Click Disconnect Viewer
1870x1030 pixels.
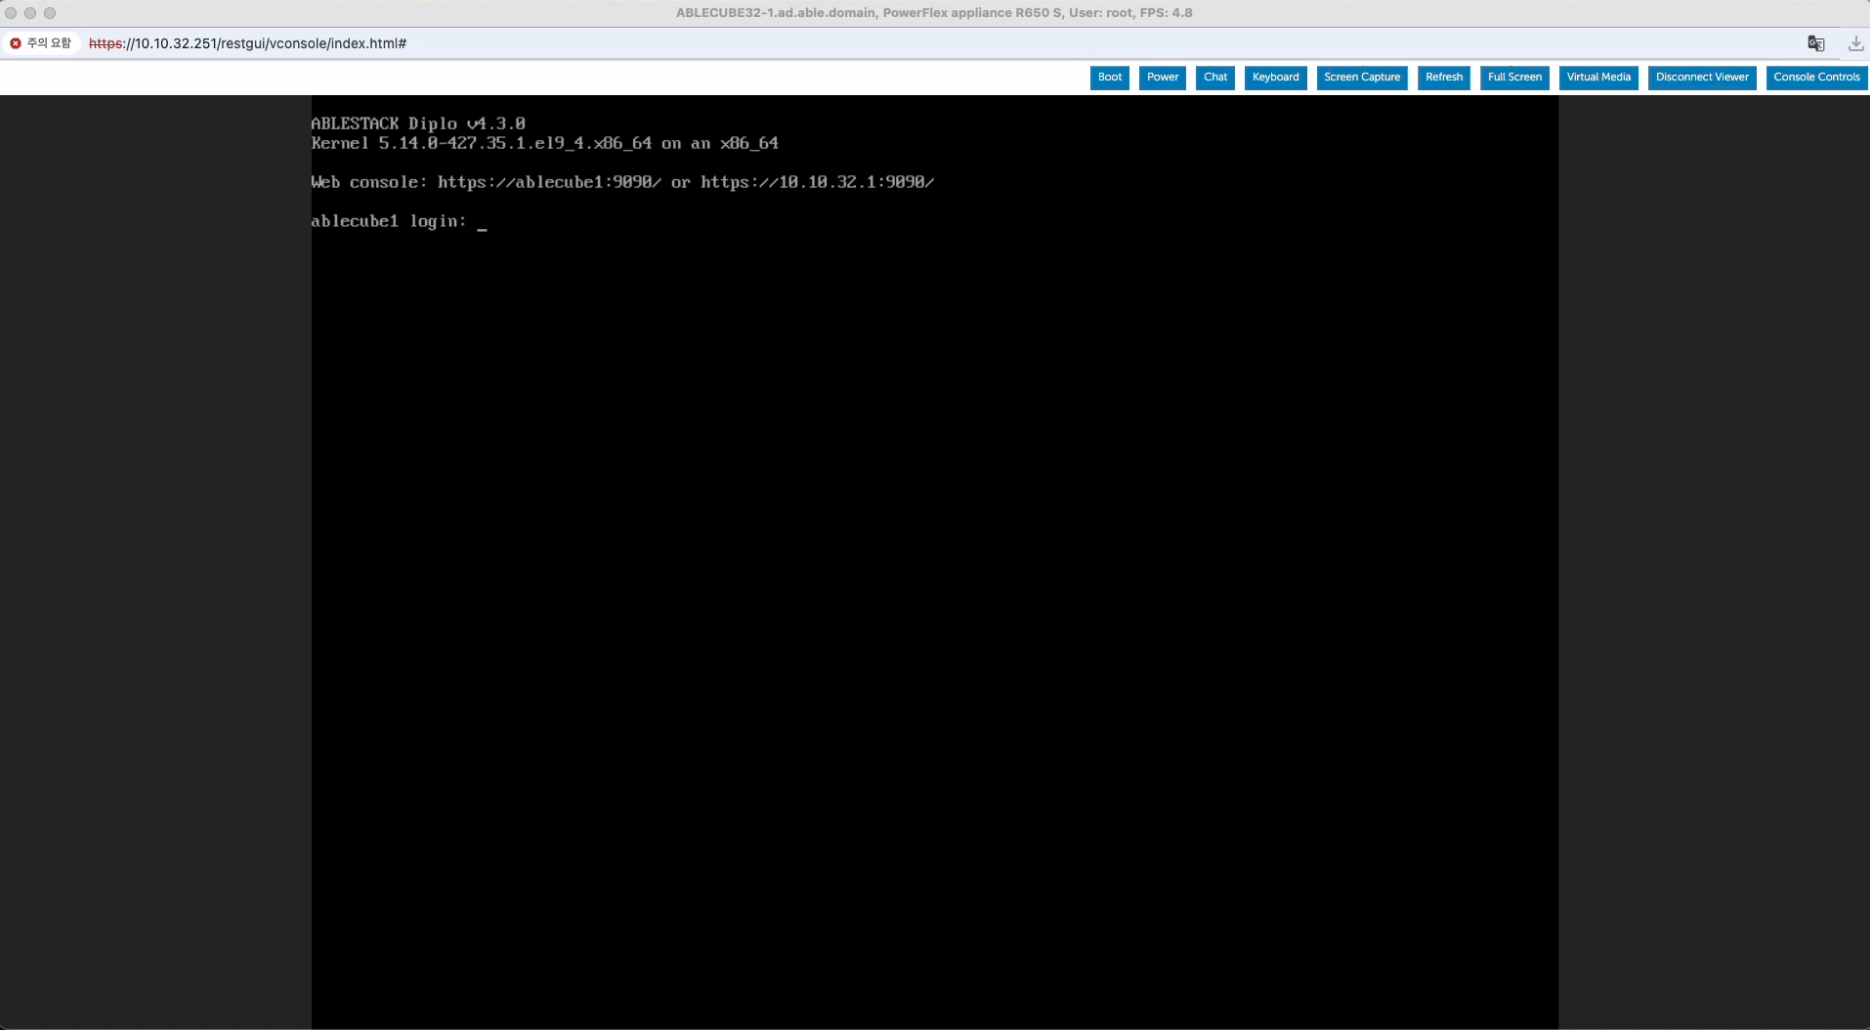1702,78
